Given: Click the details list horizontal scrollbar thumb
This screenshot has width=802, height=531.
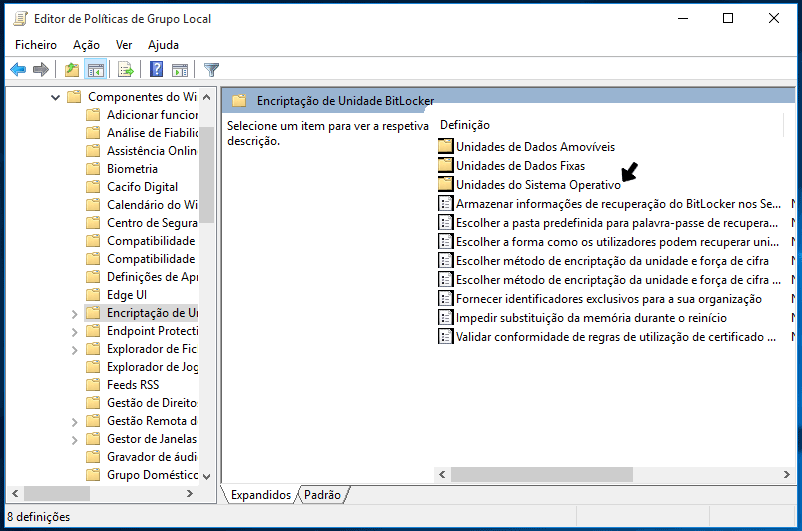Looking at the screenshot, I should (x=542, y=474).
